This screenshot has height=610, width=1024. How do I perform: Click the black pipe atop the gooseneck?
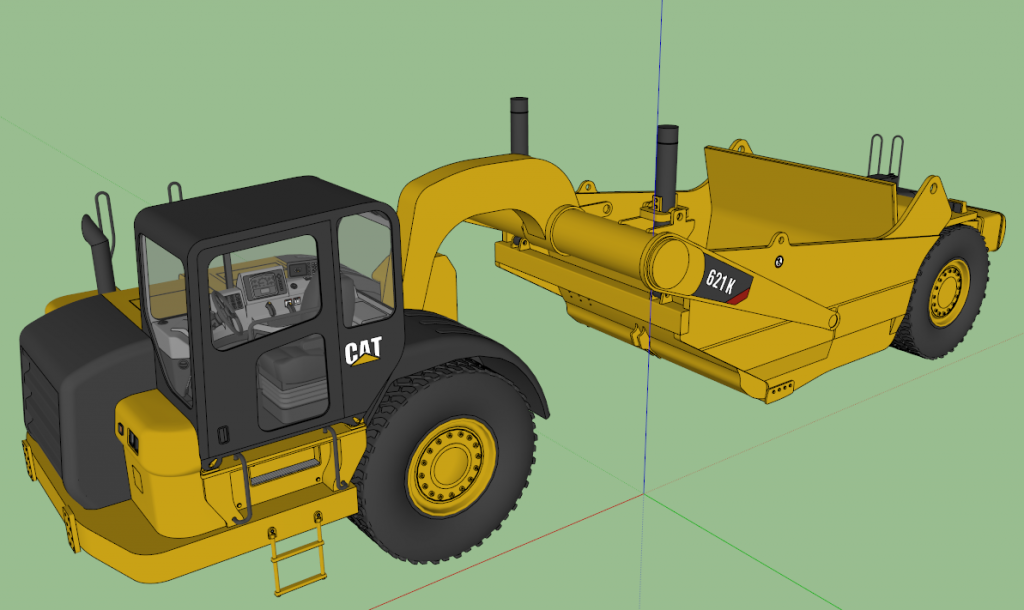coord(519,125)
